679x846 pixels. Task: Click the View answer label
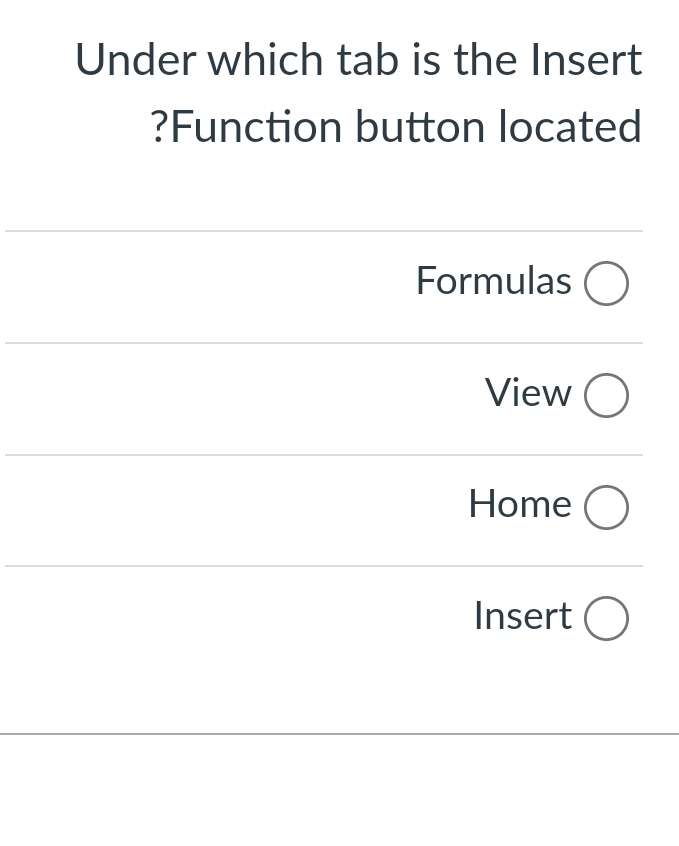(528, 393)
